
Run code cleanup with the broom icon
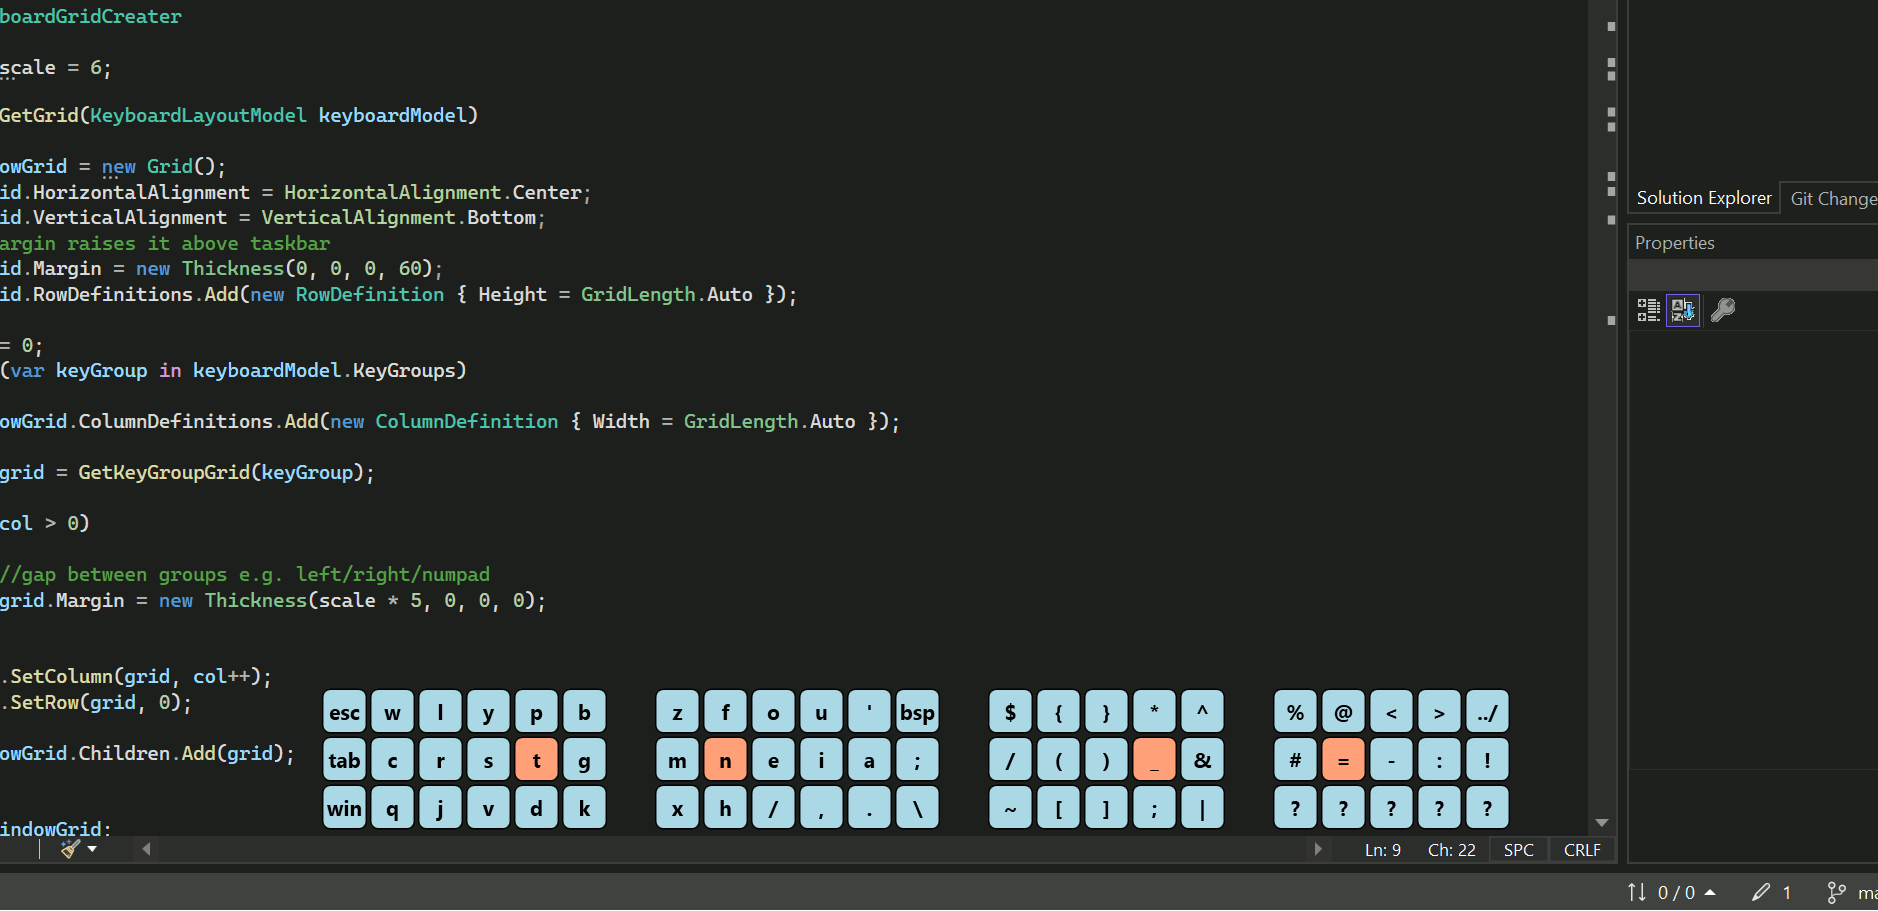click(69, 849)
